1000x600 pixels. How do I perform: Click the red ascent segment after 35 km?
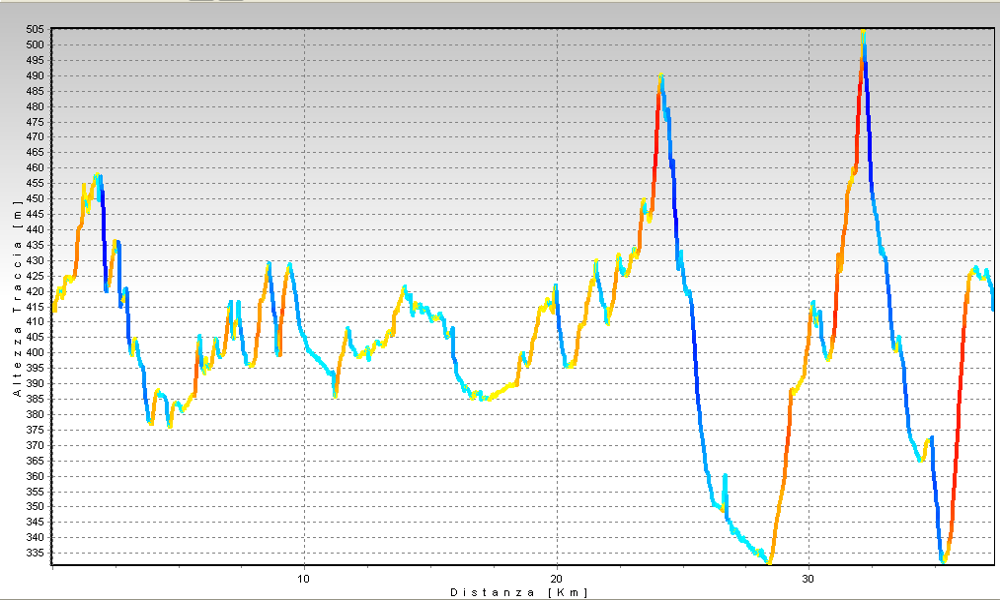pyautogui.click(x=958, y=400)
